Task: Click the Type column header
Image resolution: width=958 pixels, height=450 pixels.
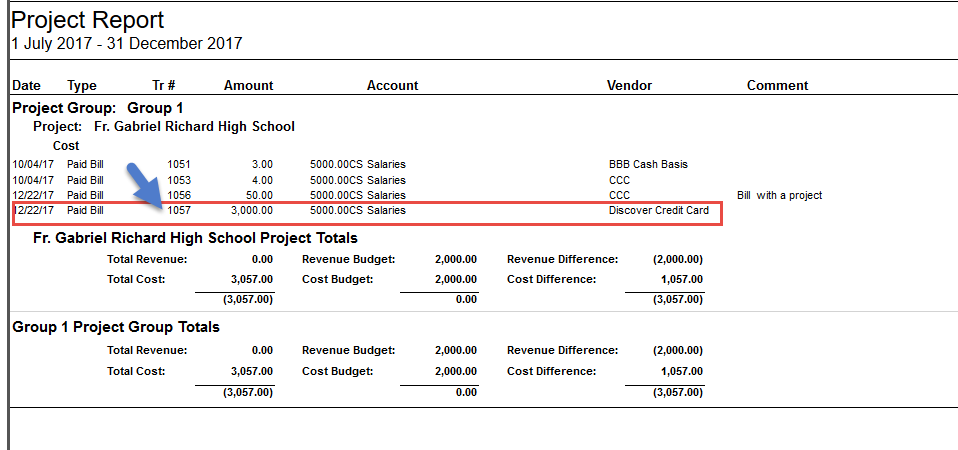Action: coord(82,85)
